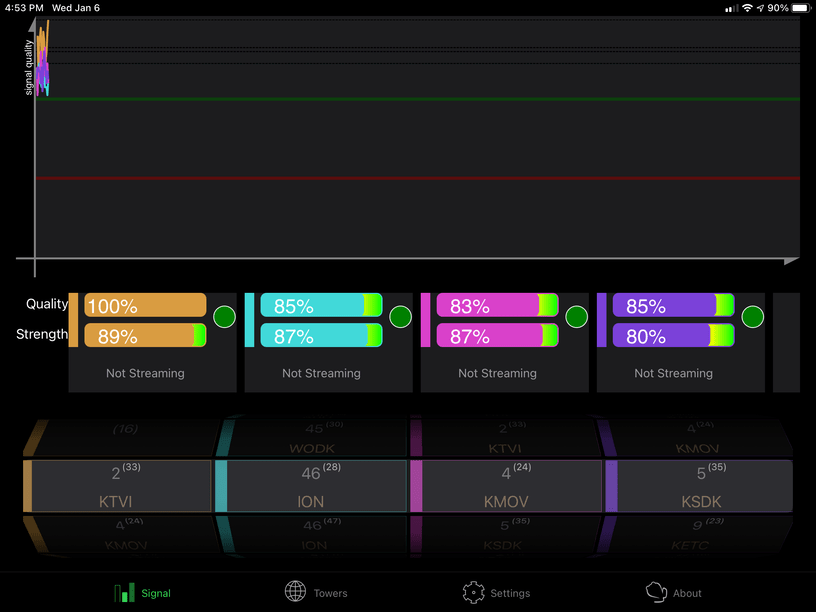Screen dimensions: 816x612
Task: Select the purple 80% strength bar
Action: point(673,336)
